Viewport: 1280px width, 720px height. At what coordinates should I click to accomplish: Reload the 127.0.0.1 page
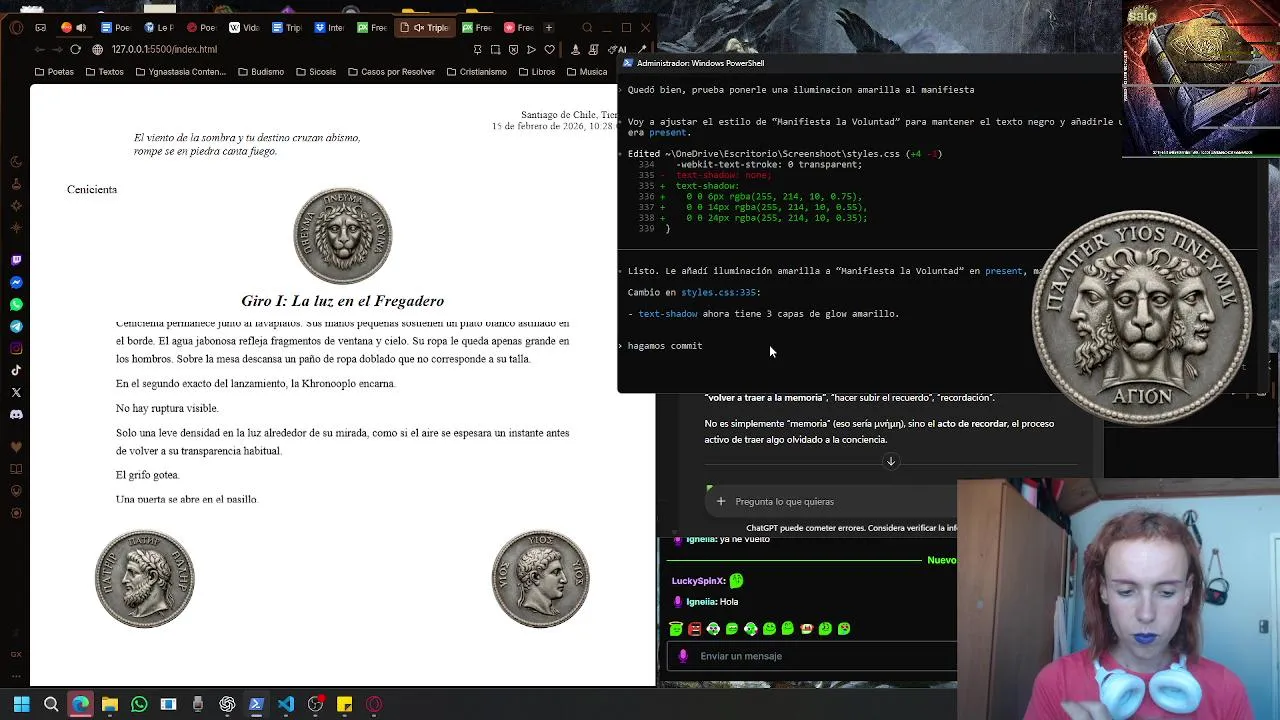pos(75,49)
